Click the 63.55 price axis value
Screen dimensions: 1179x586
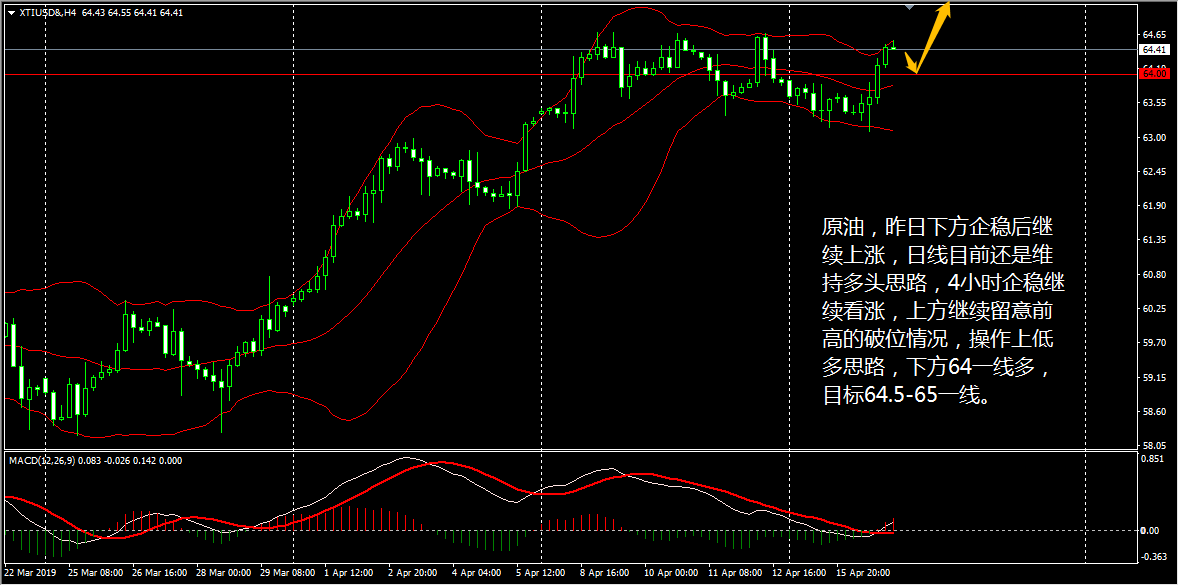coord(1153,104)
